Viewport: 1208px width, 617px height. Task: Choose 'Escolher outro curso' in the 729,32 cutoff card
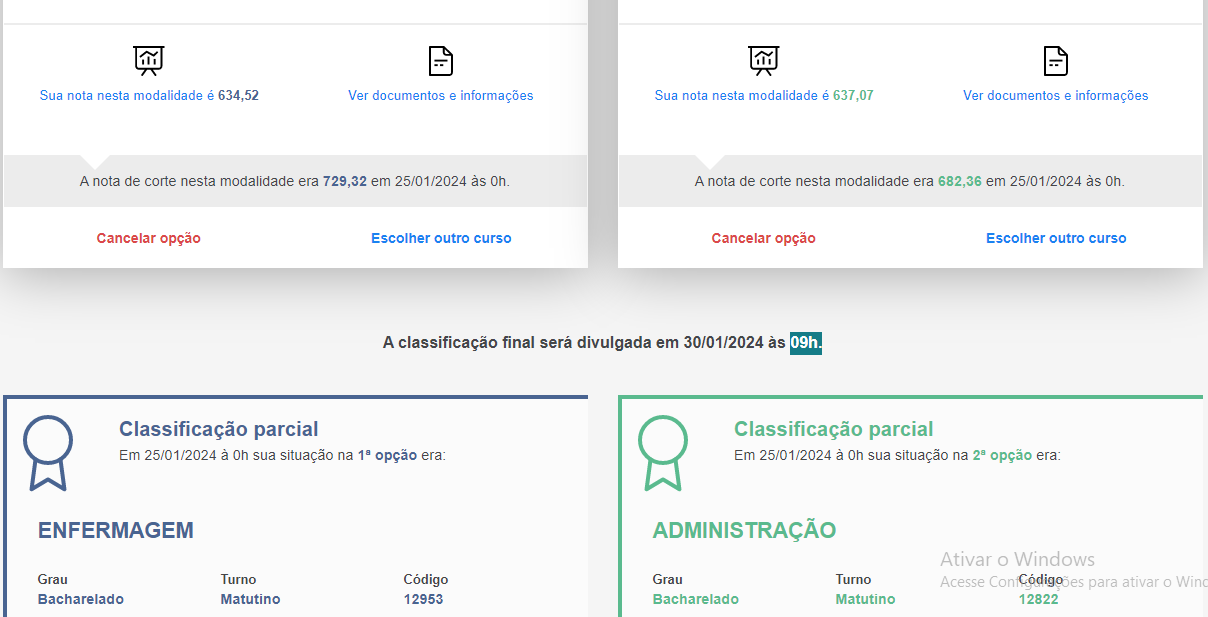pos(441,238)
